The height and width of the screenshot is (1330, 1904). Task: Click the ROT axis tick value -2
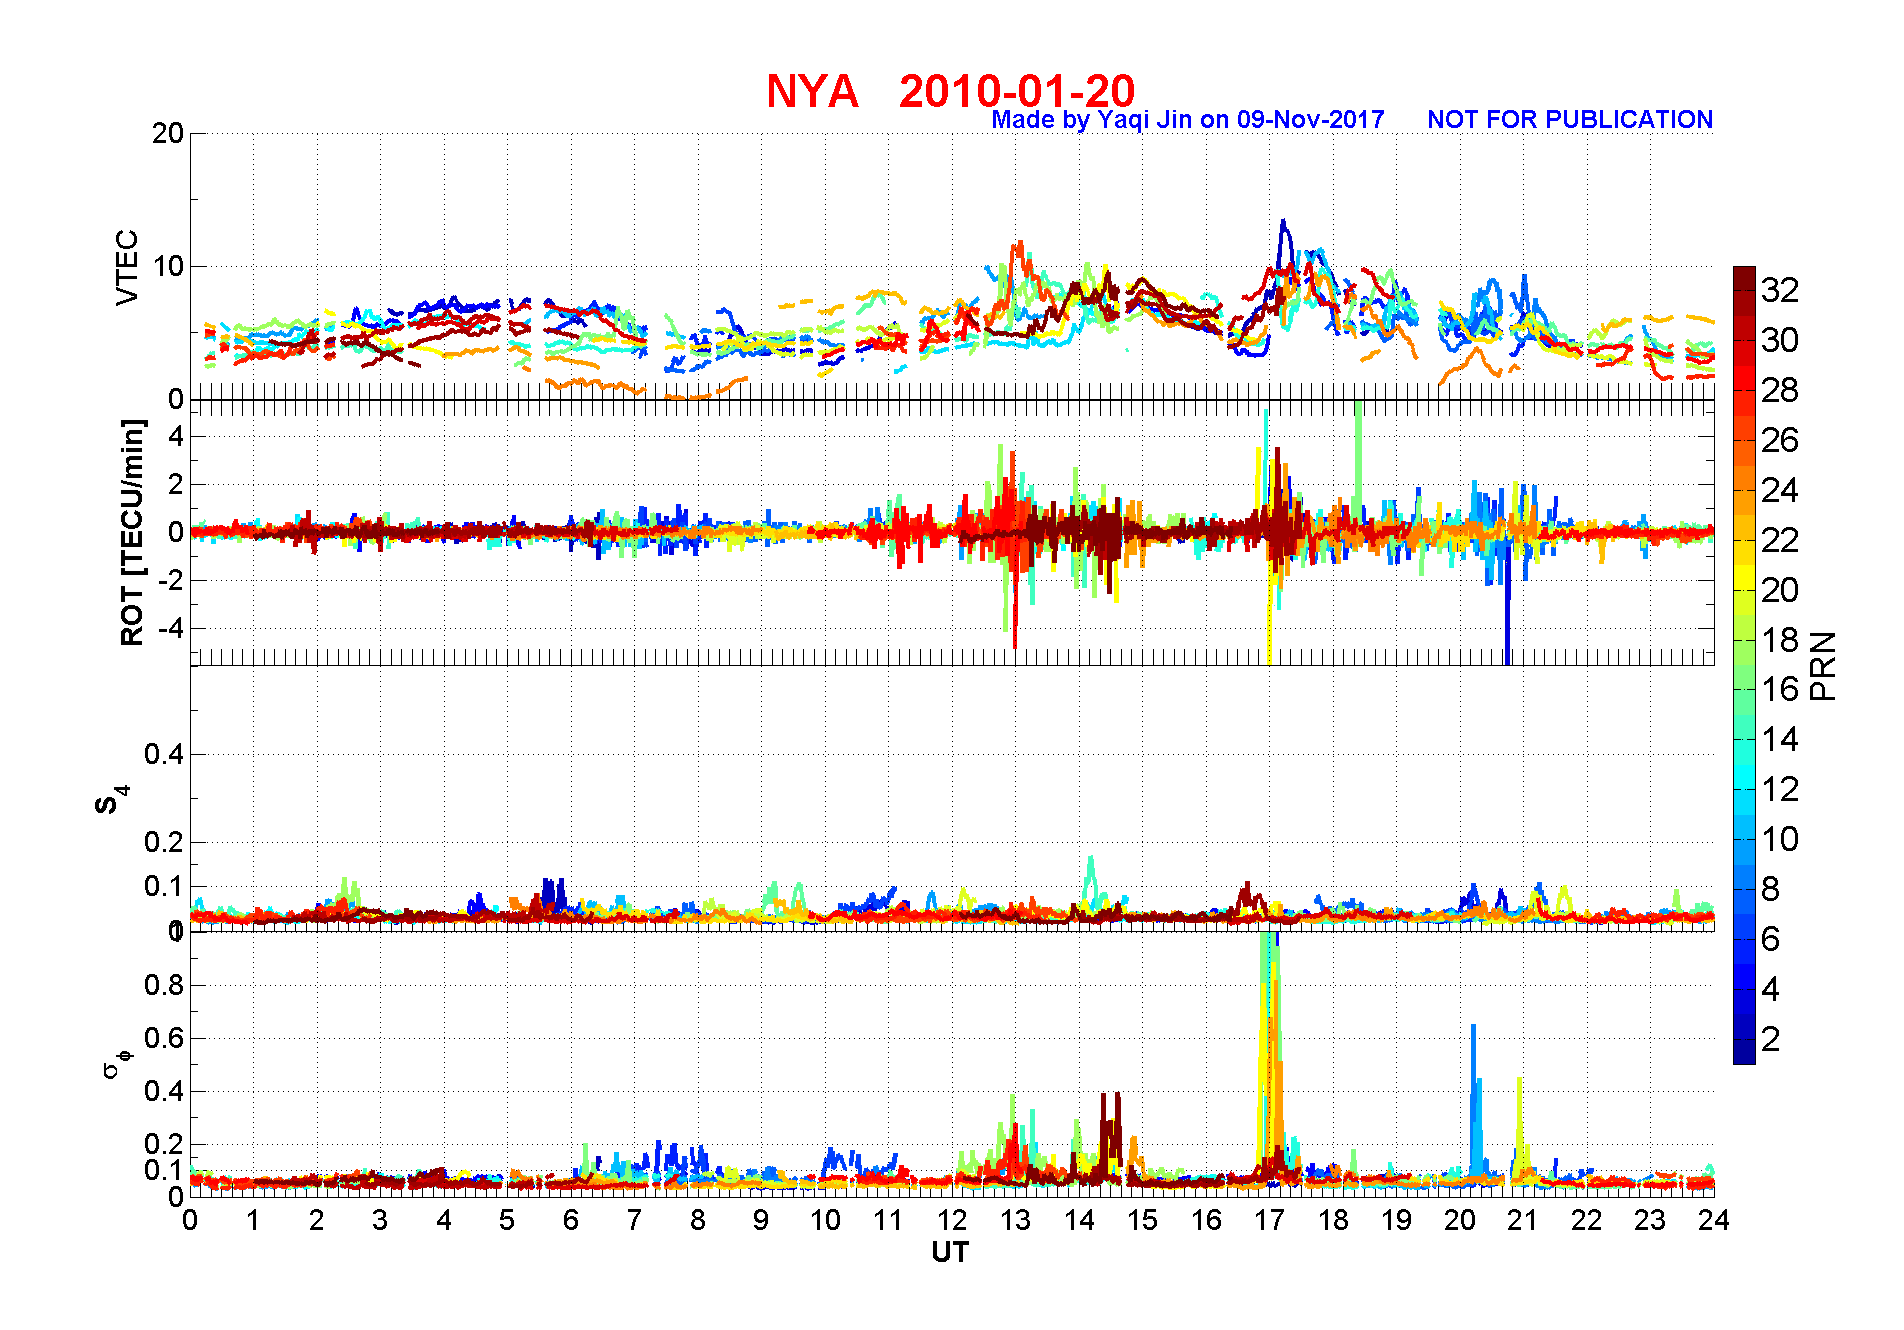pyautogui.click(x=171, y=580)
